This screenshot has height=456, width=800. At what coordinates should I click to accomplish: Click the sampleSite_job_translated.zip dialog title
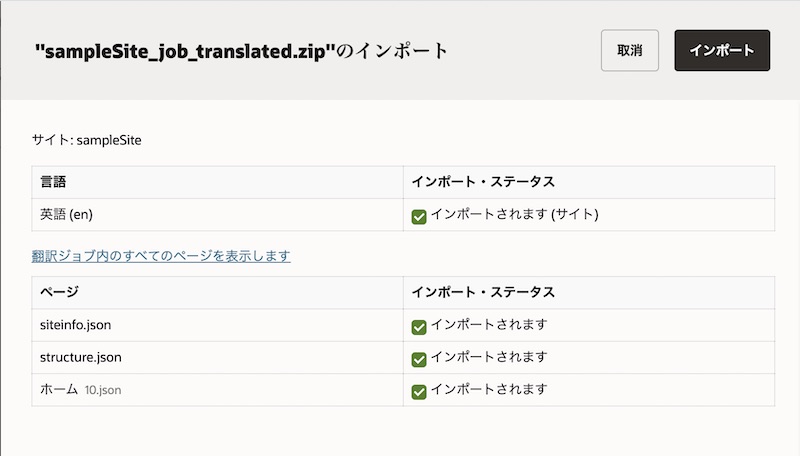[240, 51]
